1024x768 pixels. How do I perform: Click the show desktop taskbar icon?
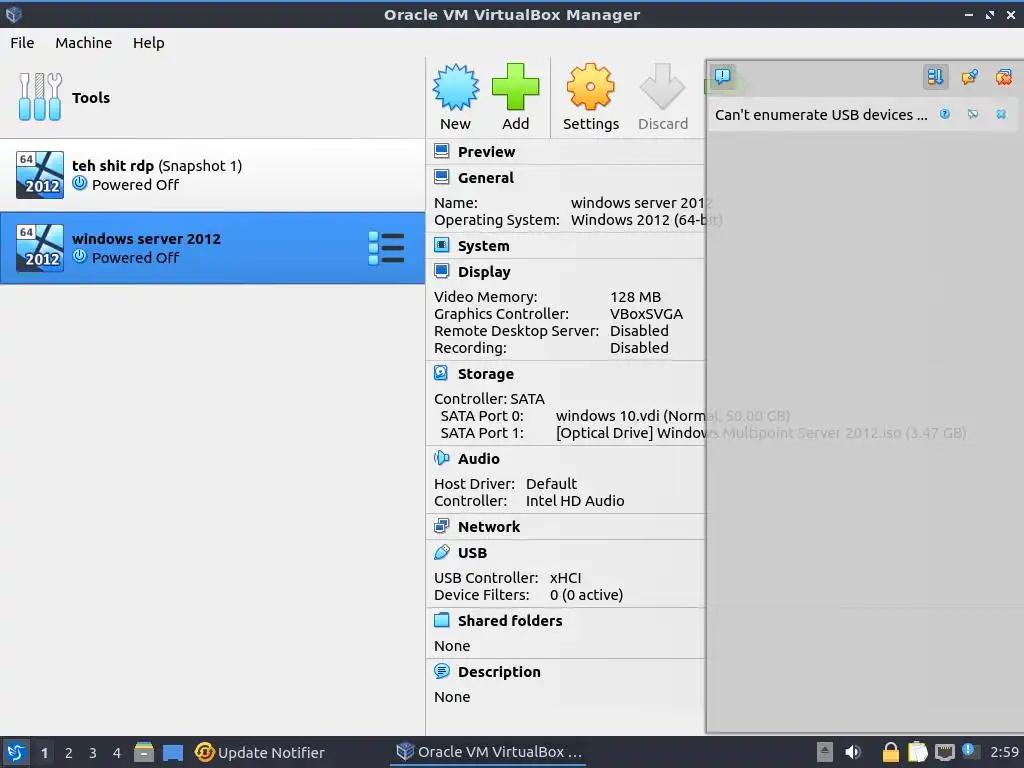tap(172, 752)
